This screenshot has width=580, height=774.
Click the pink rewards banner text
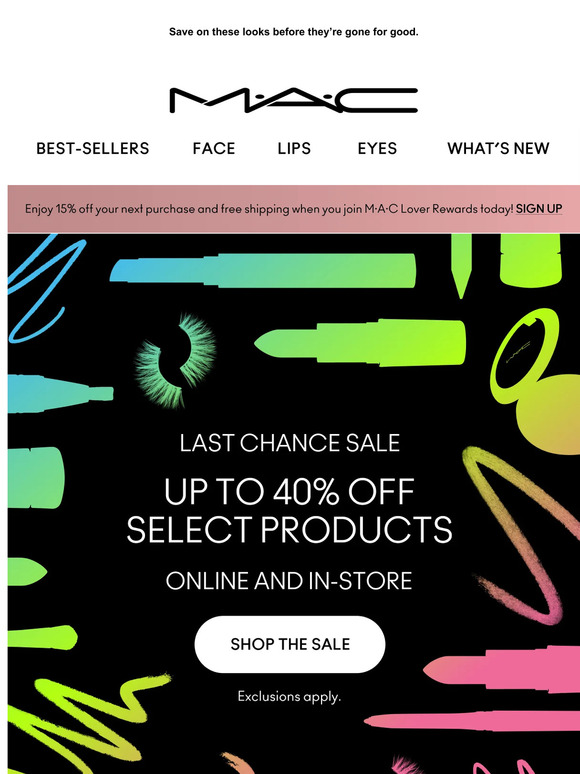tap(270, 209)
